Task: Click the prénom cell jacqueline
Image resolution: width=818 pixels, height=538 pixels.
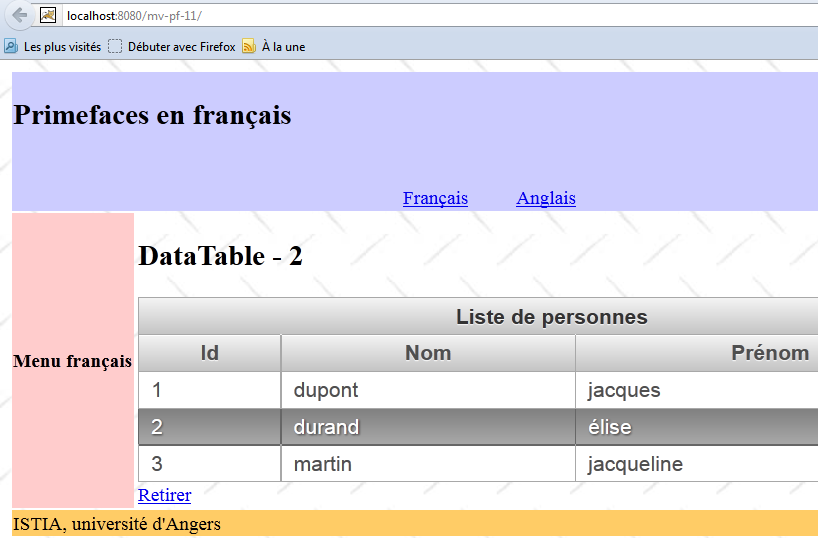Action: point(635,464)
